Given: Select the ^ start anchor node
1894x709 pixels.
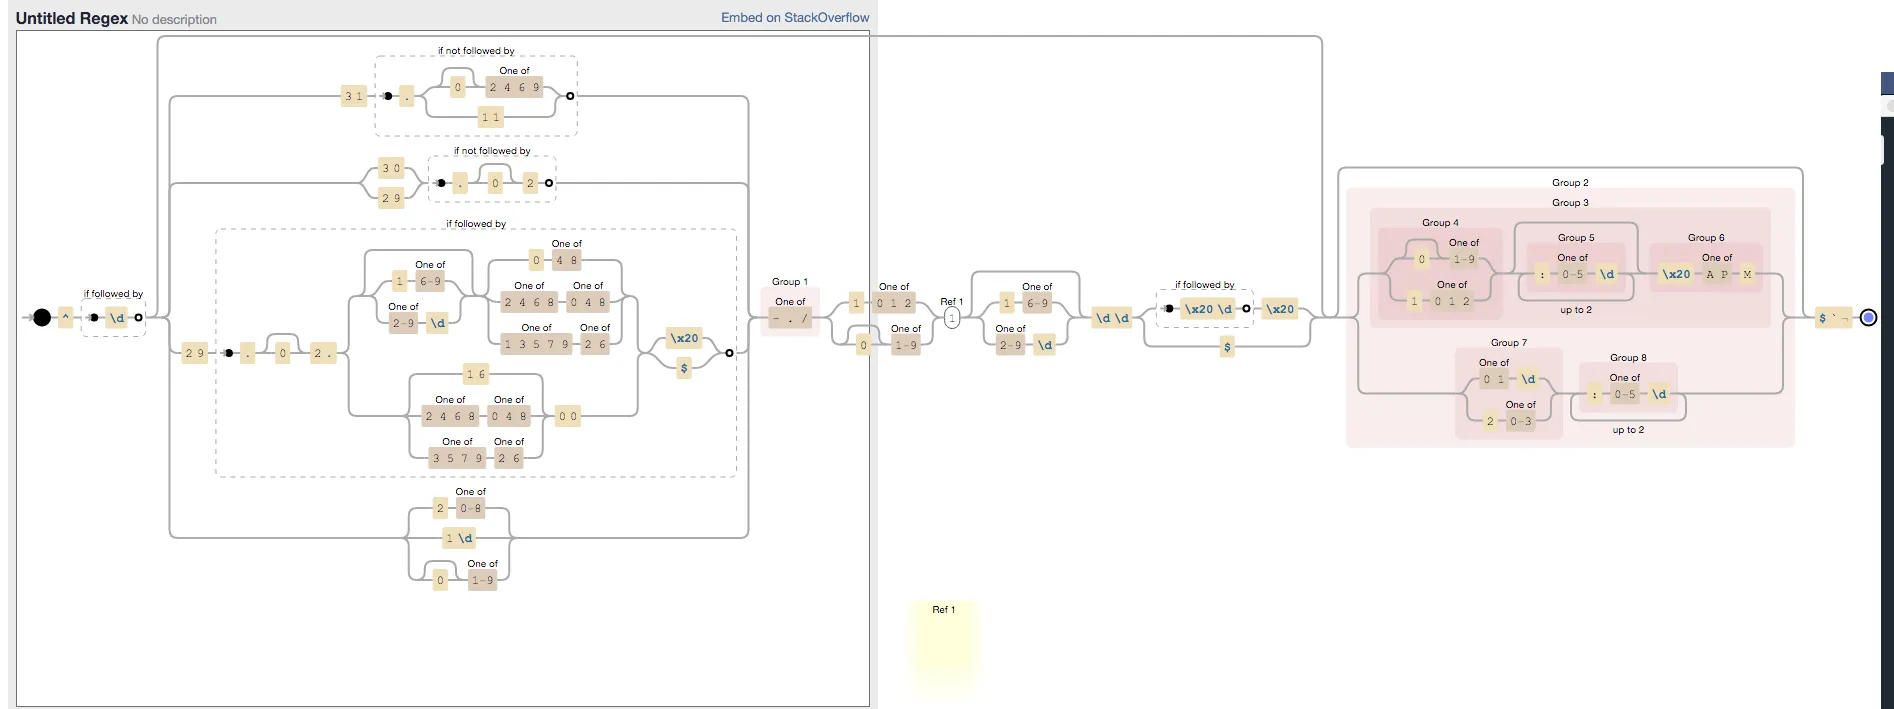Looking at the screenshot, I should tap(66, 317).
